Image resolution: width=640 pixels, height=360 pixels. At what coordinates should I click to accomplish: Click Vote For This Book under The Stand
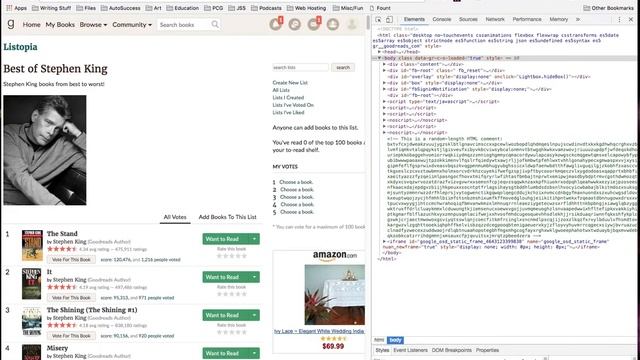click(x=71, y=260)
